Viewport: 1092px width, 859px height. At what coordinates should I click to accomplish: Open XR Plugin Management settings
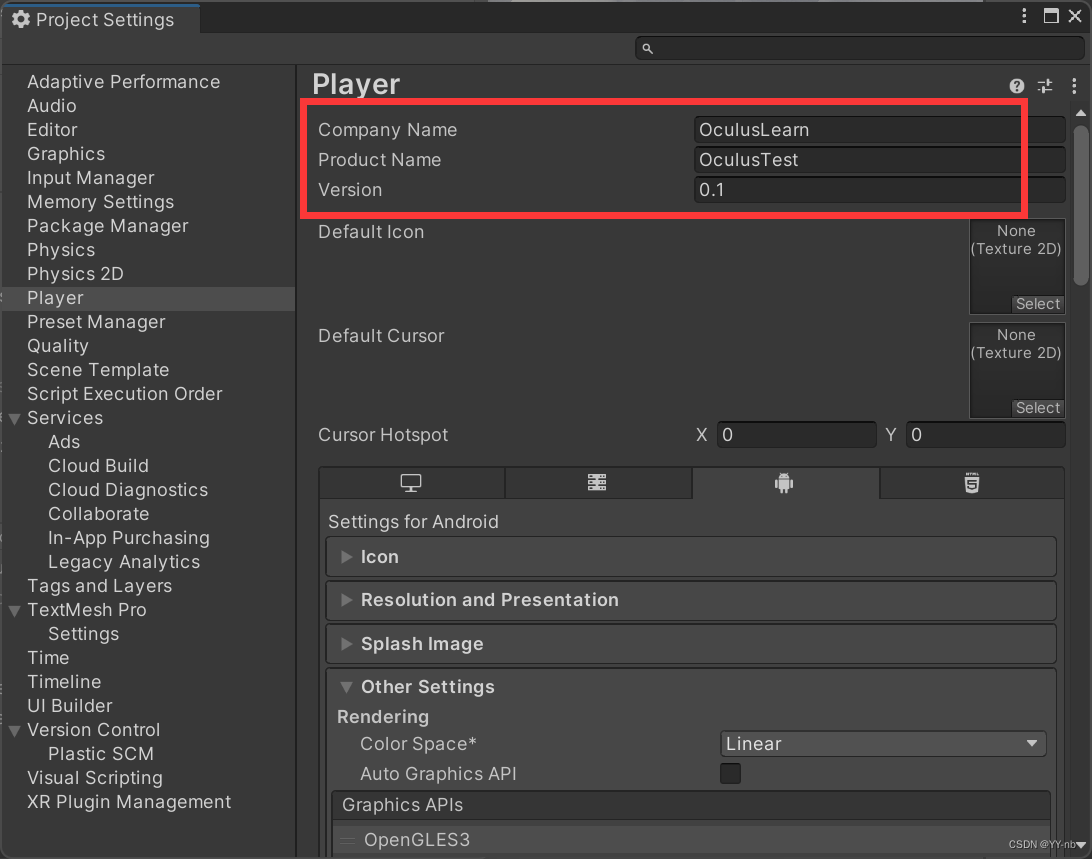tap(129, 802)
